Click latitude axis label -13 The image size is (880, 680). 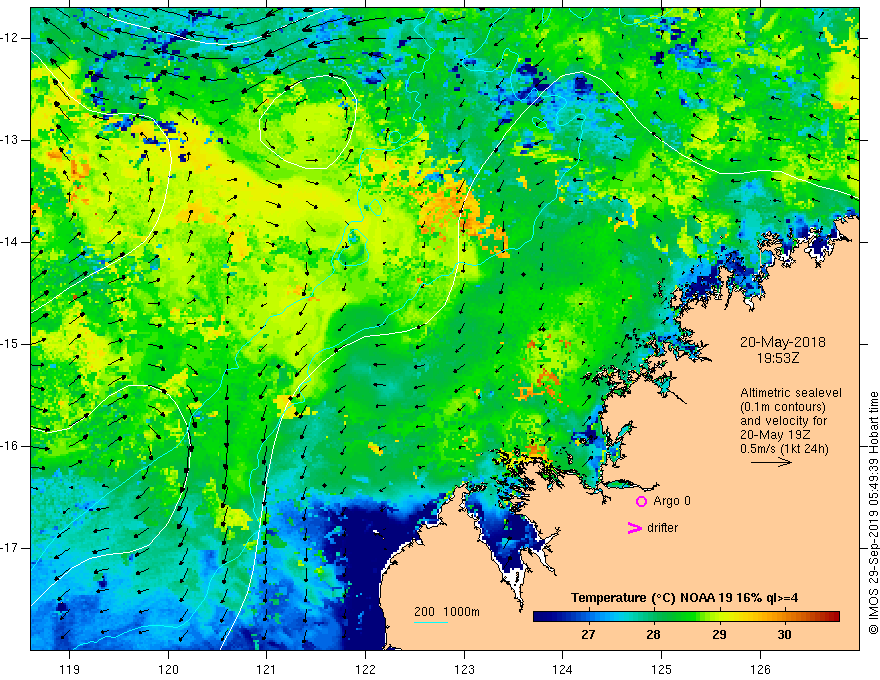point(11,140)
